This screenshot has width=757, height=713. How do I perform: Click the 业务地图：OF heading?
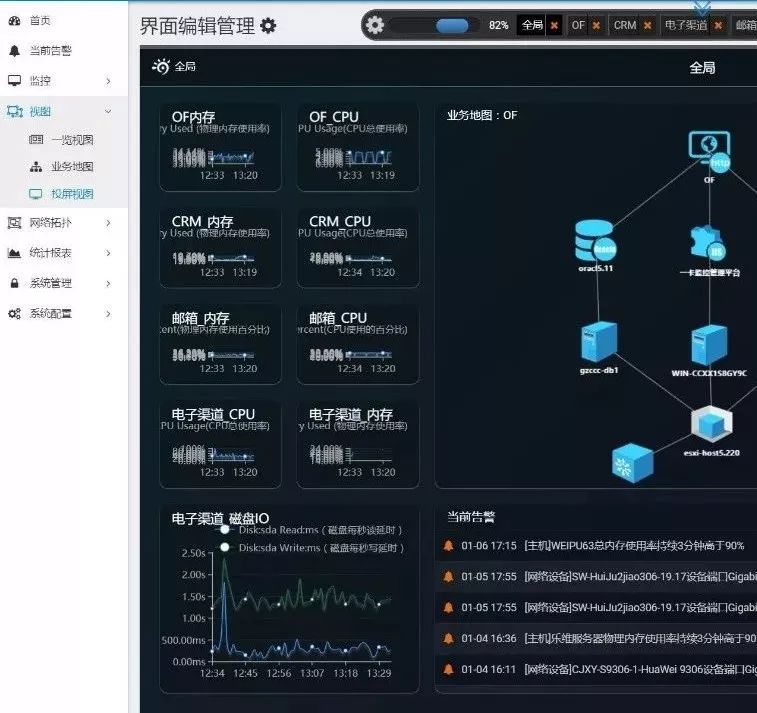pyautogui.click(x=482, y=115)
